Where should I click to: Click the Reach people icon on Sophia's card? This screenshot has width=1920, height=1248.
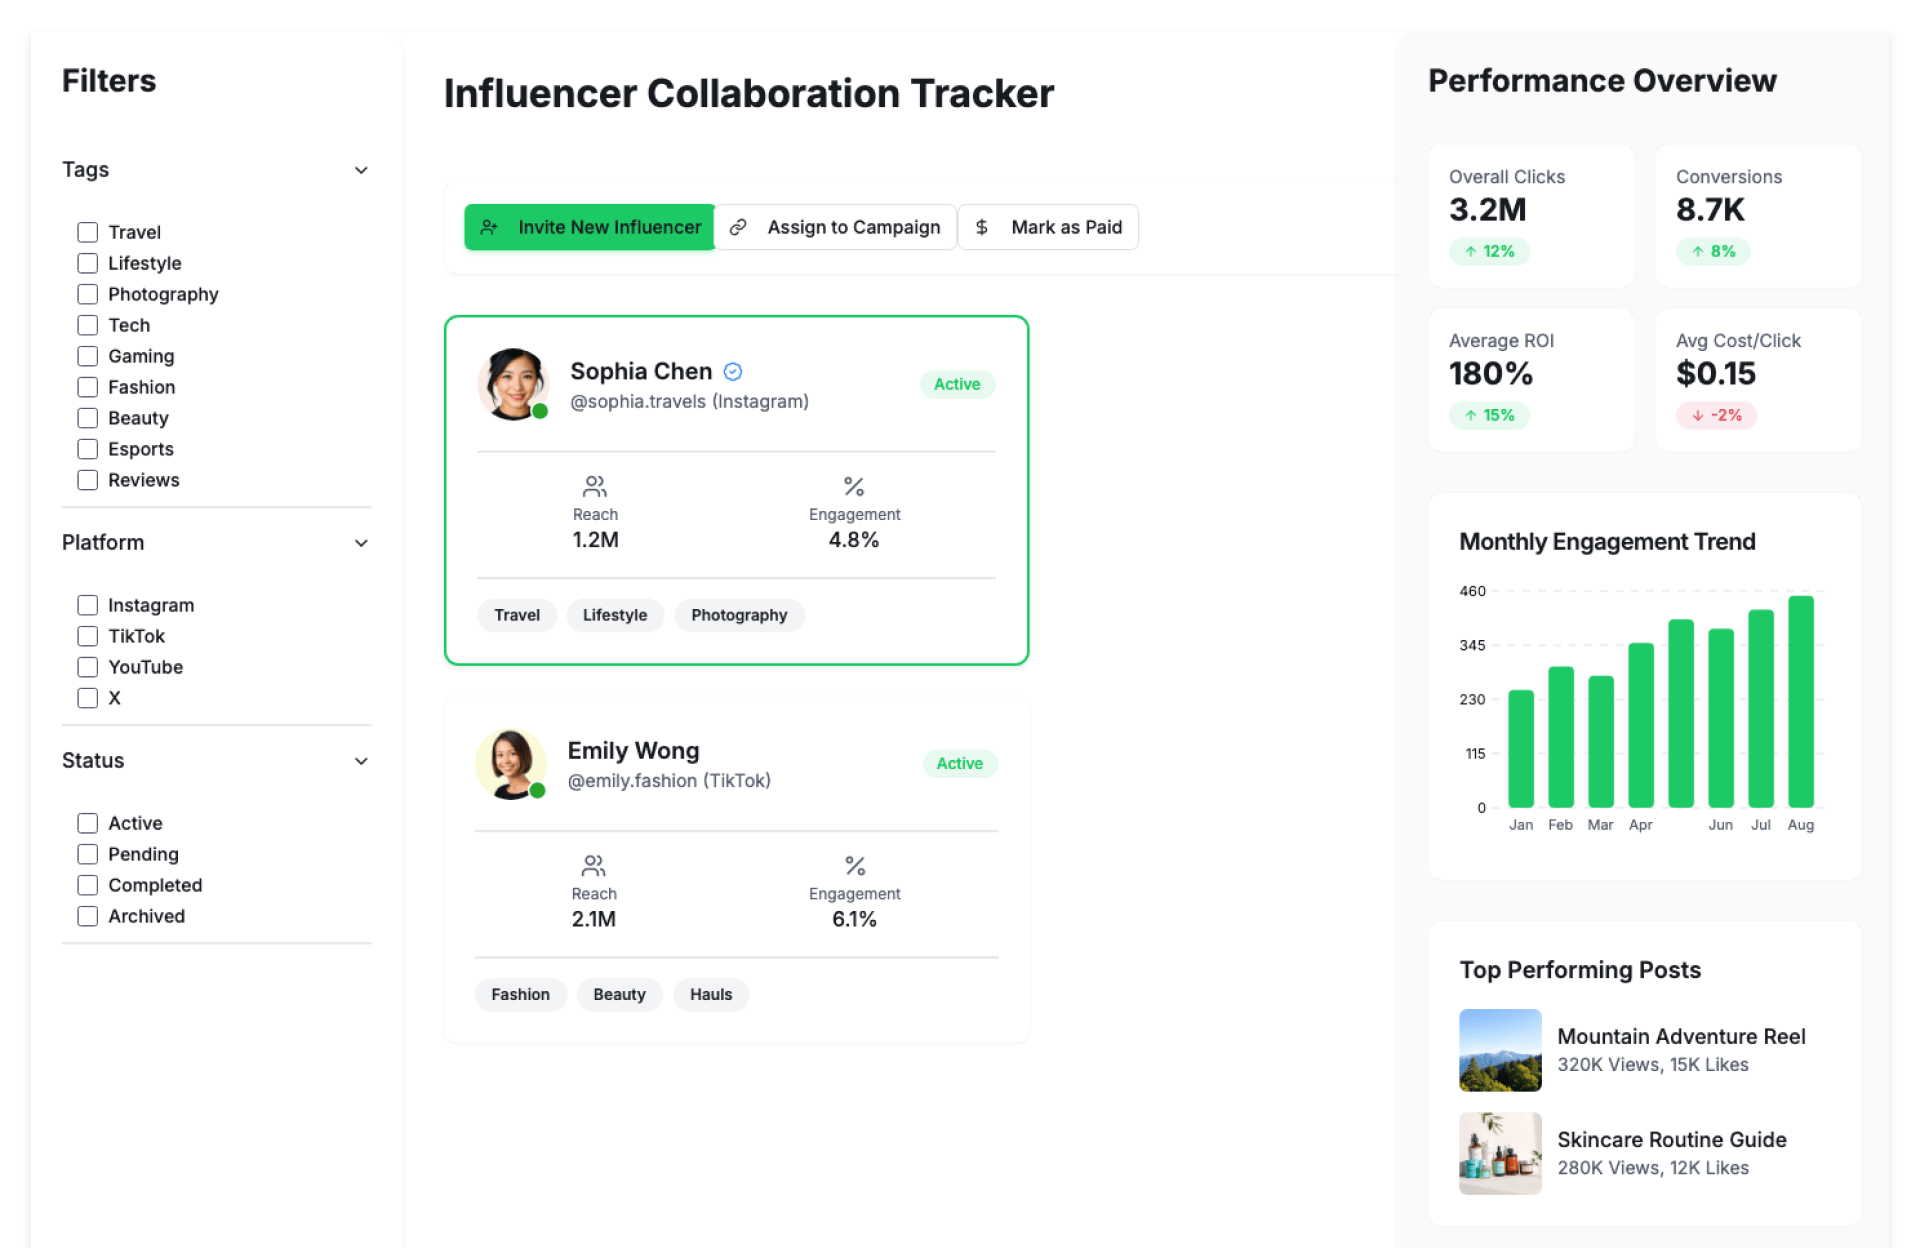coord(595,487)
